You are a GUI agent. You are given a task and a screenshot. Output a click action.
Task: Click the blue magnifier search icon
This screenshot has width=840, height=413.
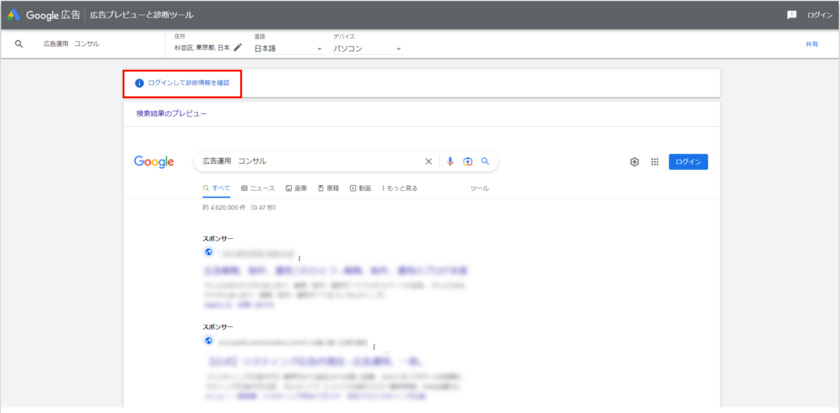[x=485, y=161]
